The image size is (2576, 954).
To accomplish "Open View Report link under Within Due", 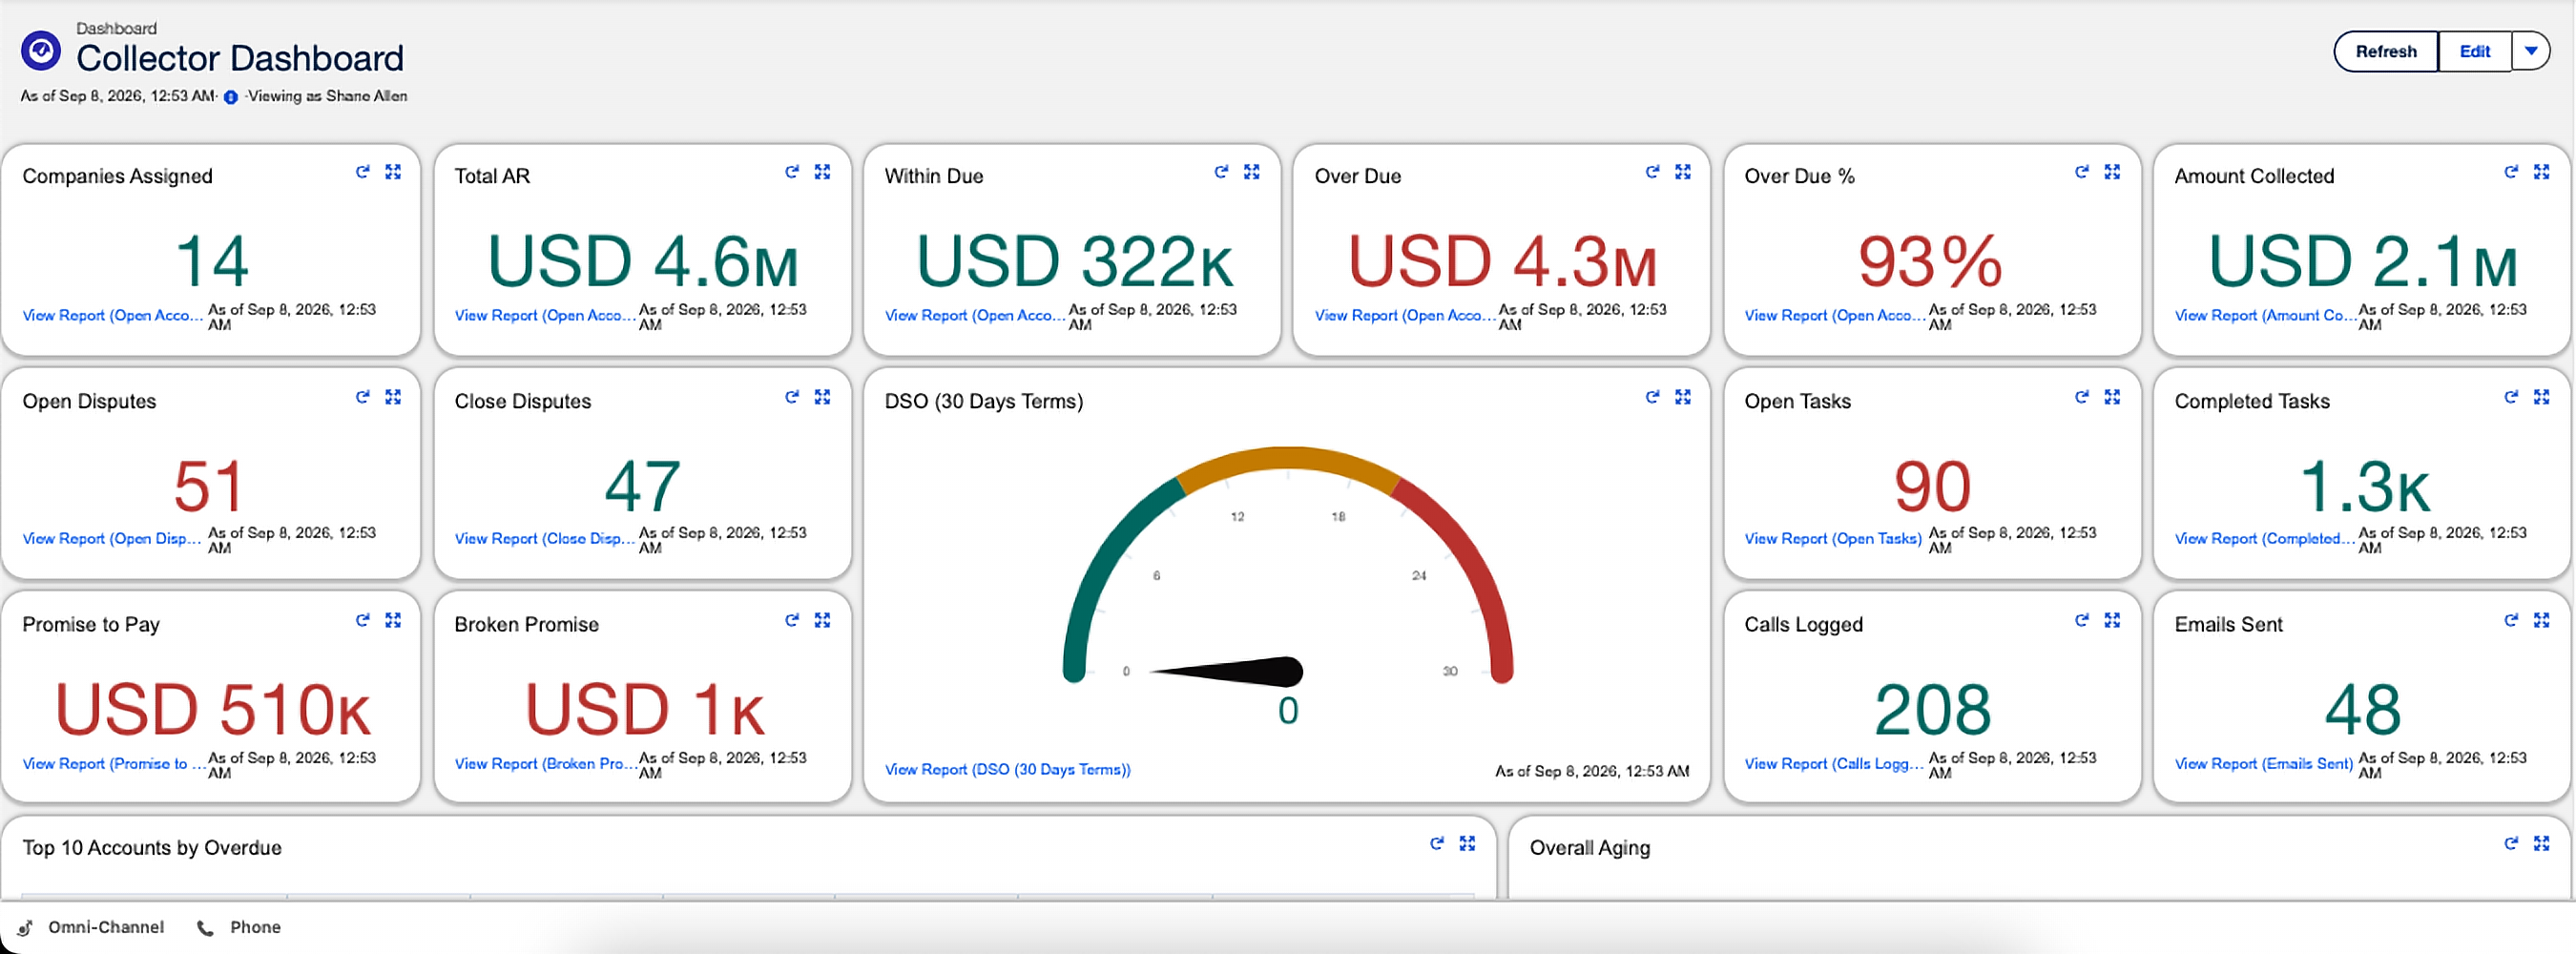I will pos(975,315).
